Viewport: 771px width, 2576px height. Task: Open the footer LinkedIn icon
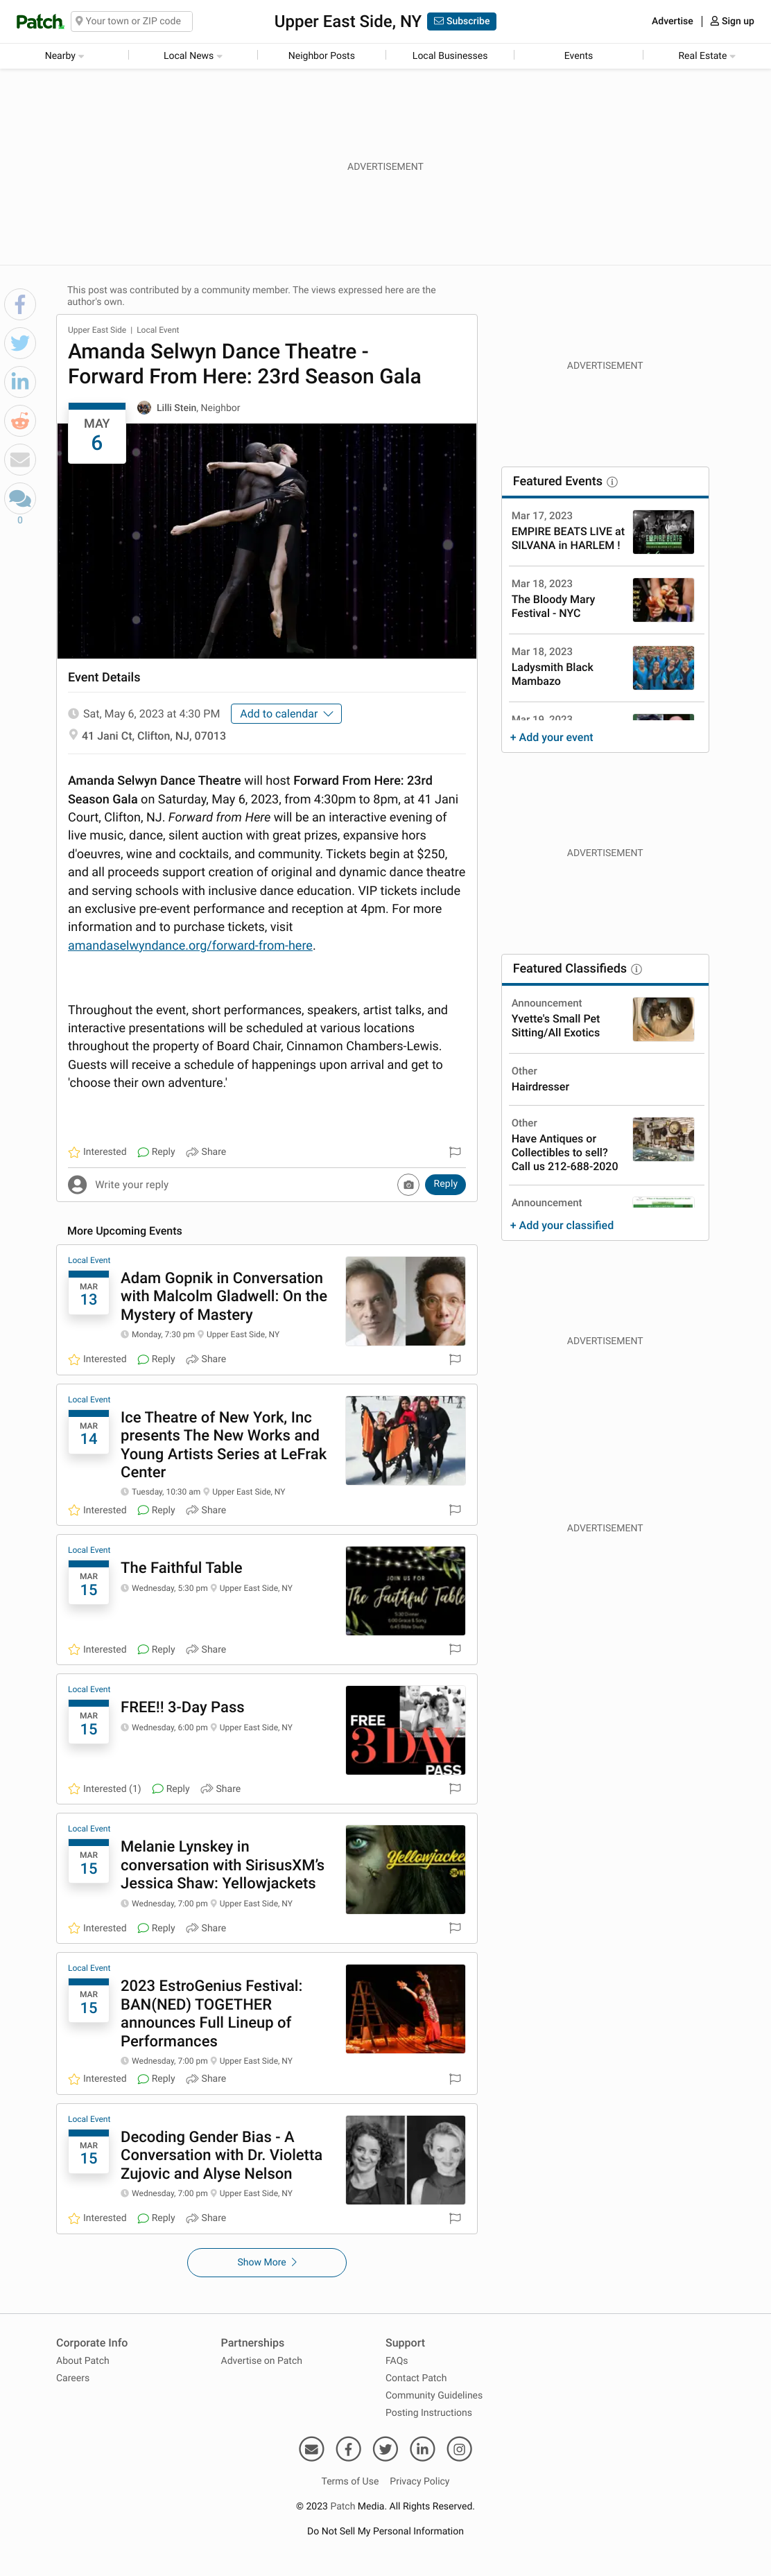tap(422, 2448)
